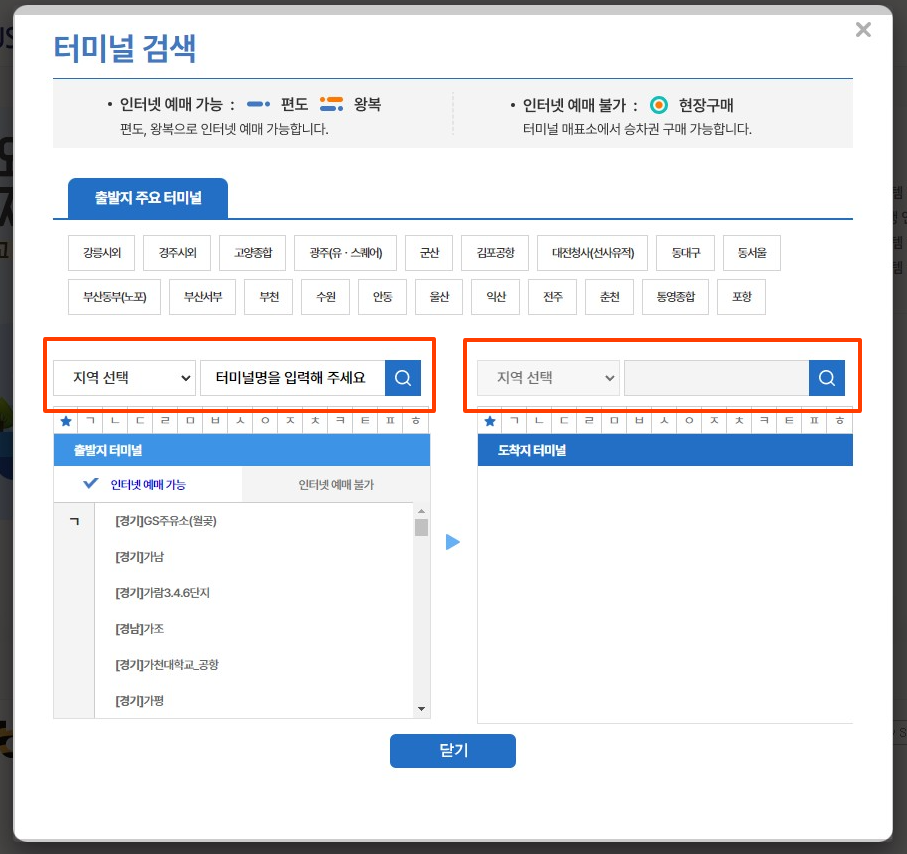The width and height of the screenshot is (907, 854).
Task: Filter departure terminals by ㄹ
Action: coord(165,421)
